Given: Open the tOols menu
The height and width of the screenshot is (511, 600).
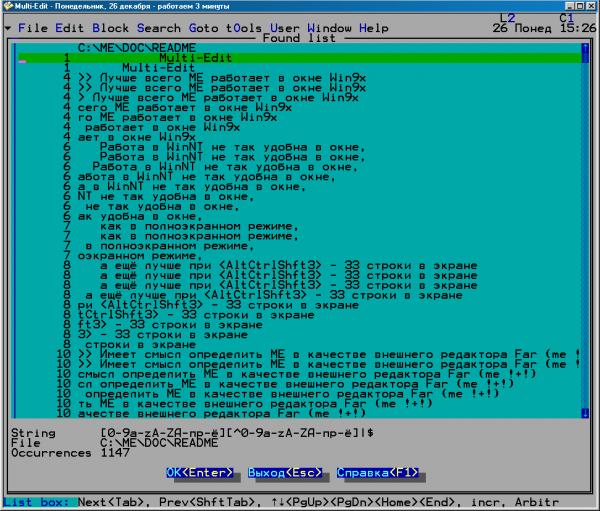Looking at the screenshot, I should pyautogui.click(x=244, y=28).
